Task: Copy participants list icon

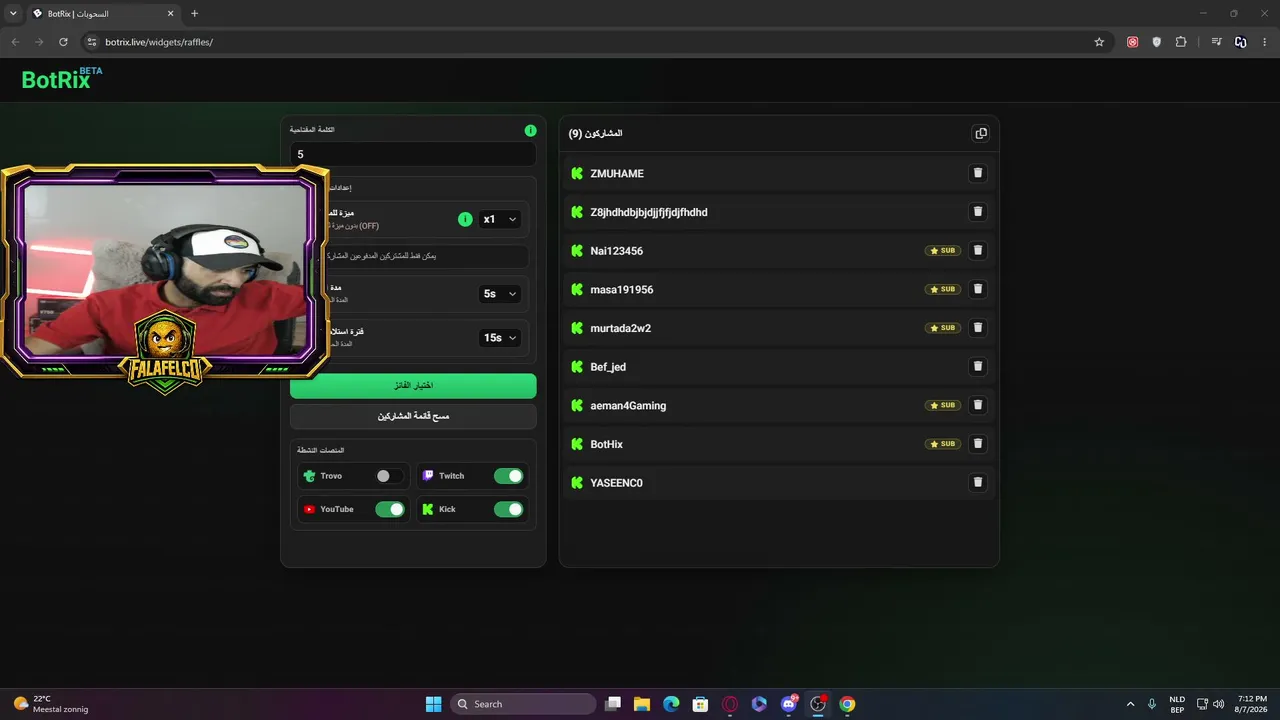Action: tap(981, 133)
